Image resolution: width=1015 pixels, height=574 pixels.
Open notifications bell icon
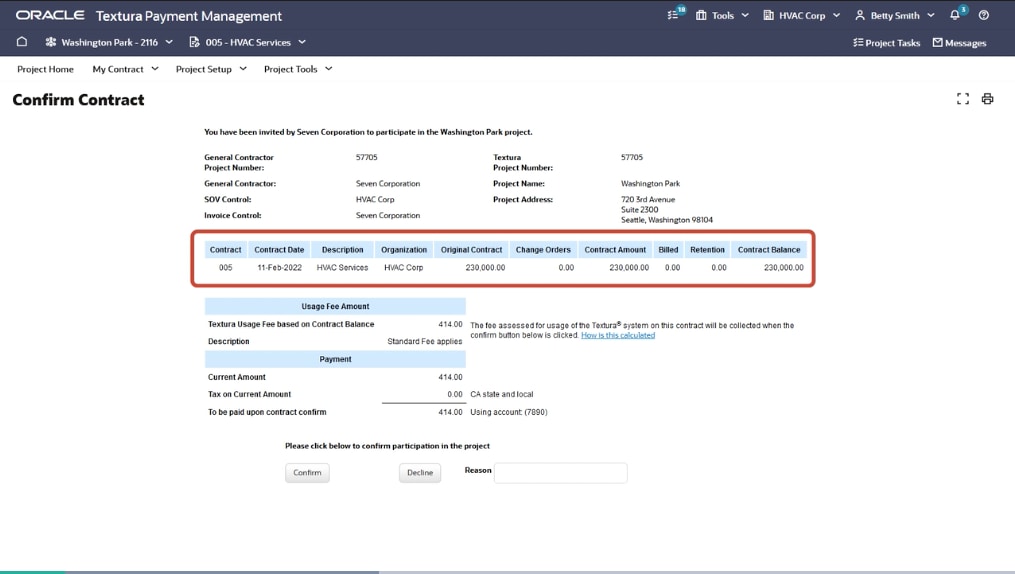tap(955, 15)
